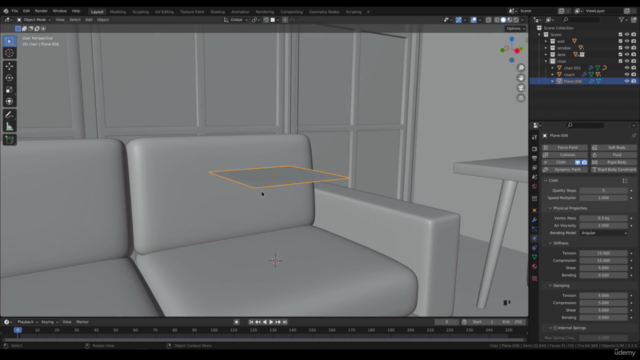Expand the wall collection in outliner
The image size is (640, 360).
tap(546, 41)
